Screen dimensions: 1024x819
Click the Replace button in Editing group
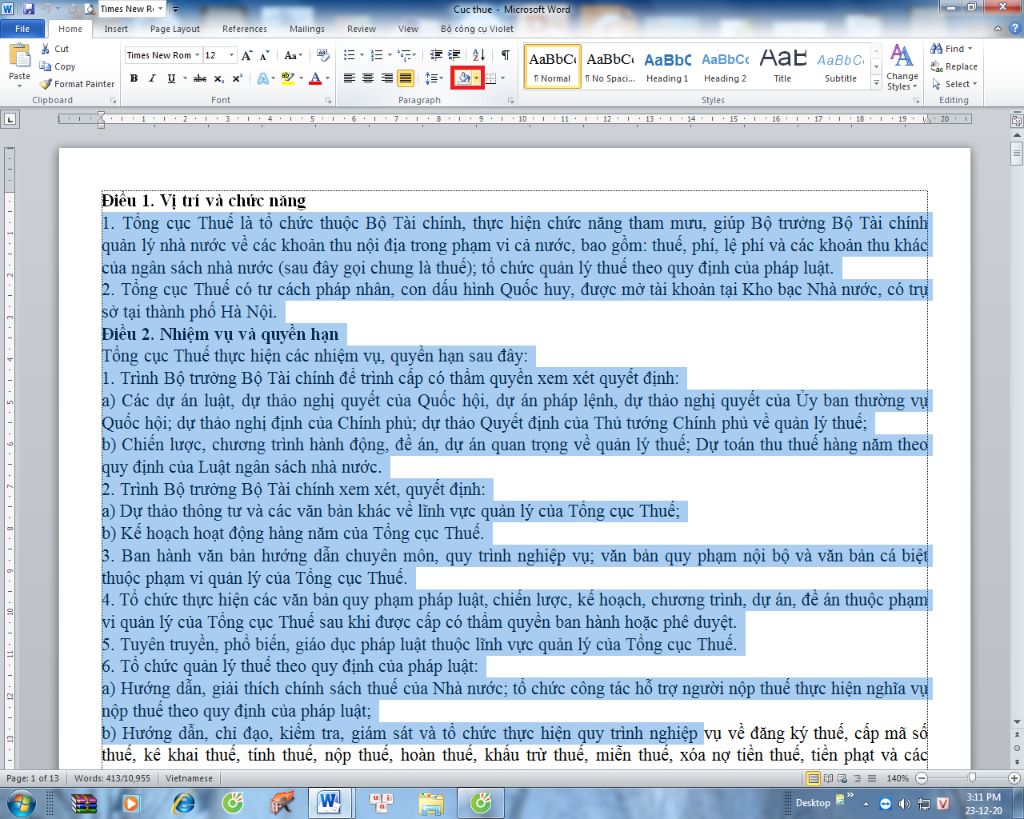[x=954, y=67]
